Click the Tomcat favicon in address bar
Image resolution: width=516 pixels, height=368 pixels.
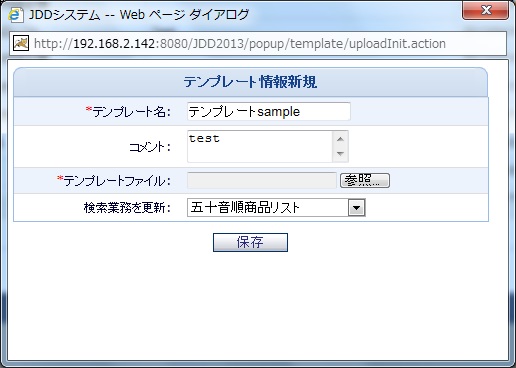click(x=21, y=43)
